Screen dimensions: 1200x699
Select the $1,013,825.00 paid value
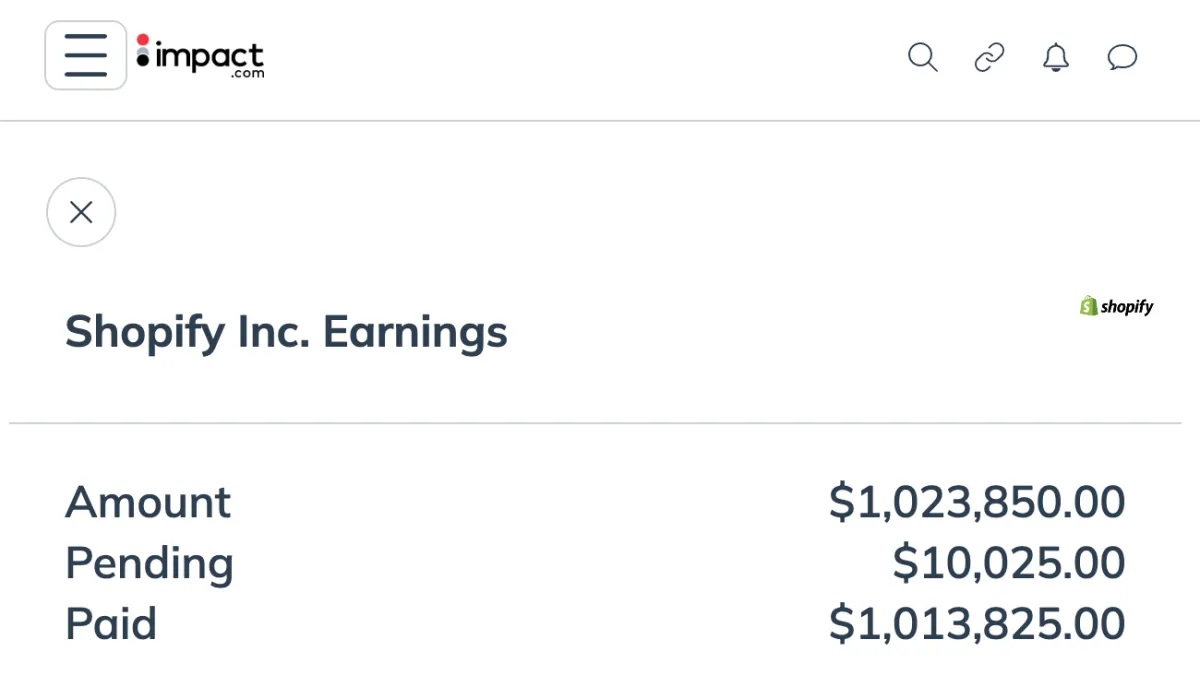(977, 625)
